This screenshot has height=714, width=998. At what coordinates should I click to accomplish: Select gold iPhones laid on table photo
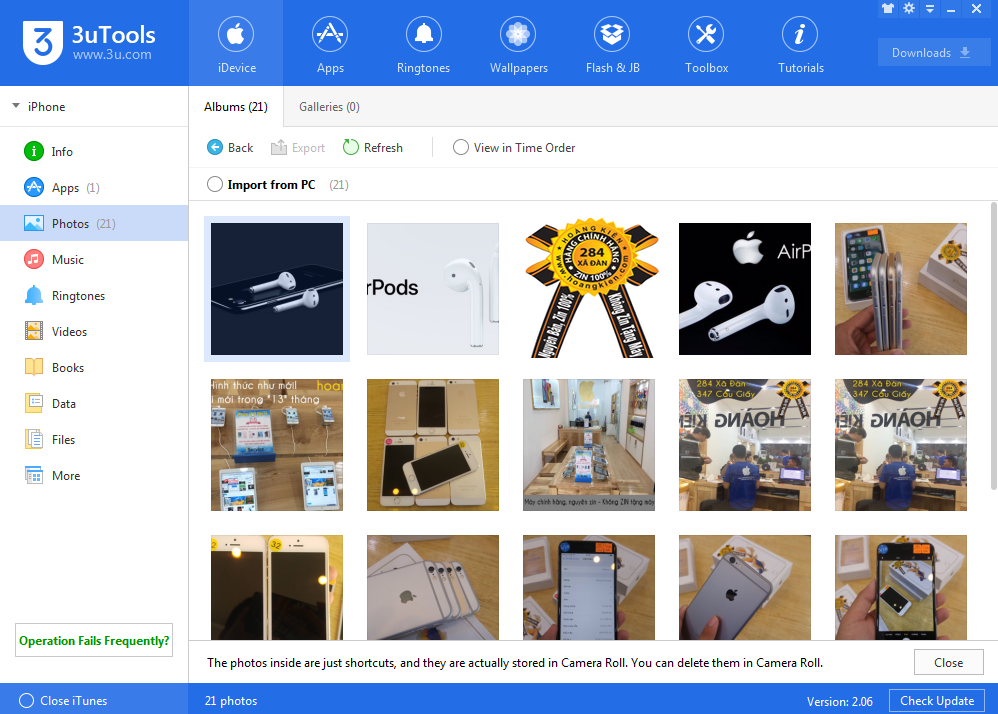point(433,445)
